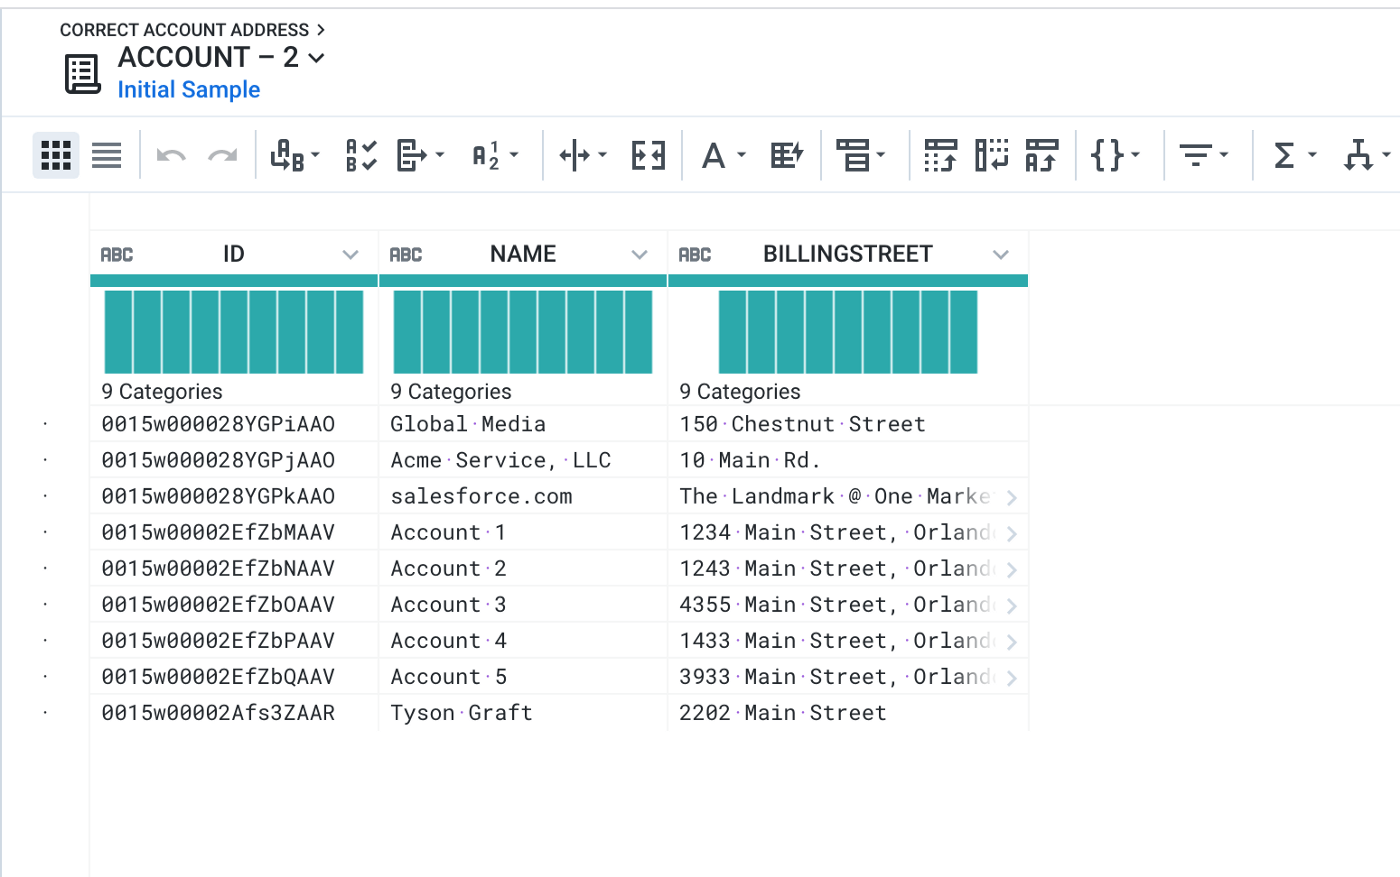Select the NAME column histogram bars
This screenshot has height=877, width=1400.
(523, 332)
